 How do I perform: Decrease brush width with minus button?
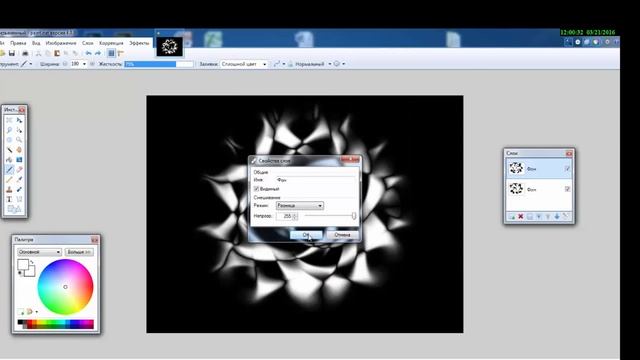point(65,64)
